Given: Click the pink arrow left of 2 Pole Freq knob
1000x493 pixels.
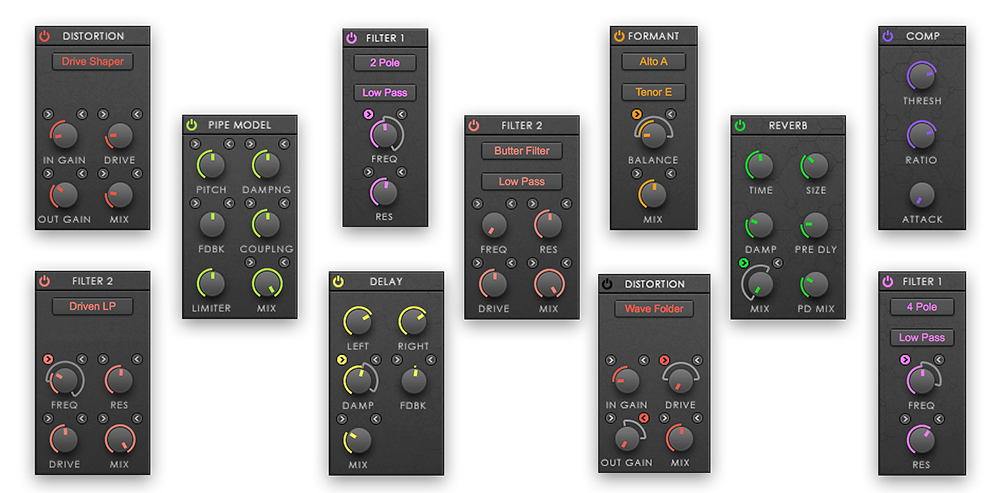Looking at the screenshot, I should [369, 115].
